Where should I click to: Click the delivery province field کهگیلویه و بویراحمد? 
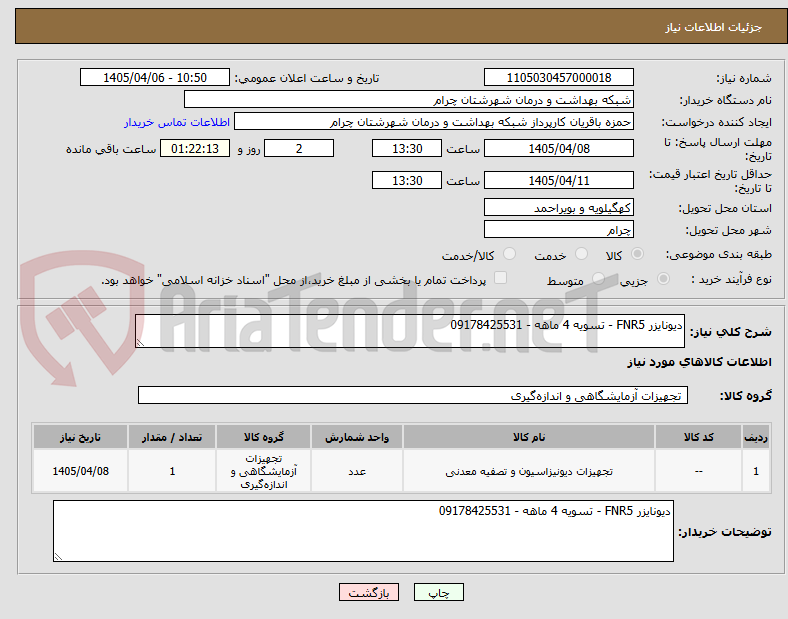pos(559,208)
